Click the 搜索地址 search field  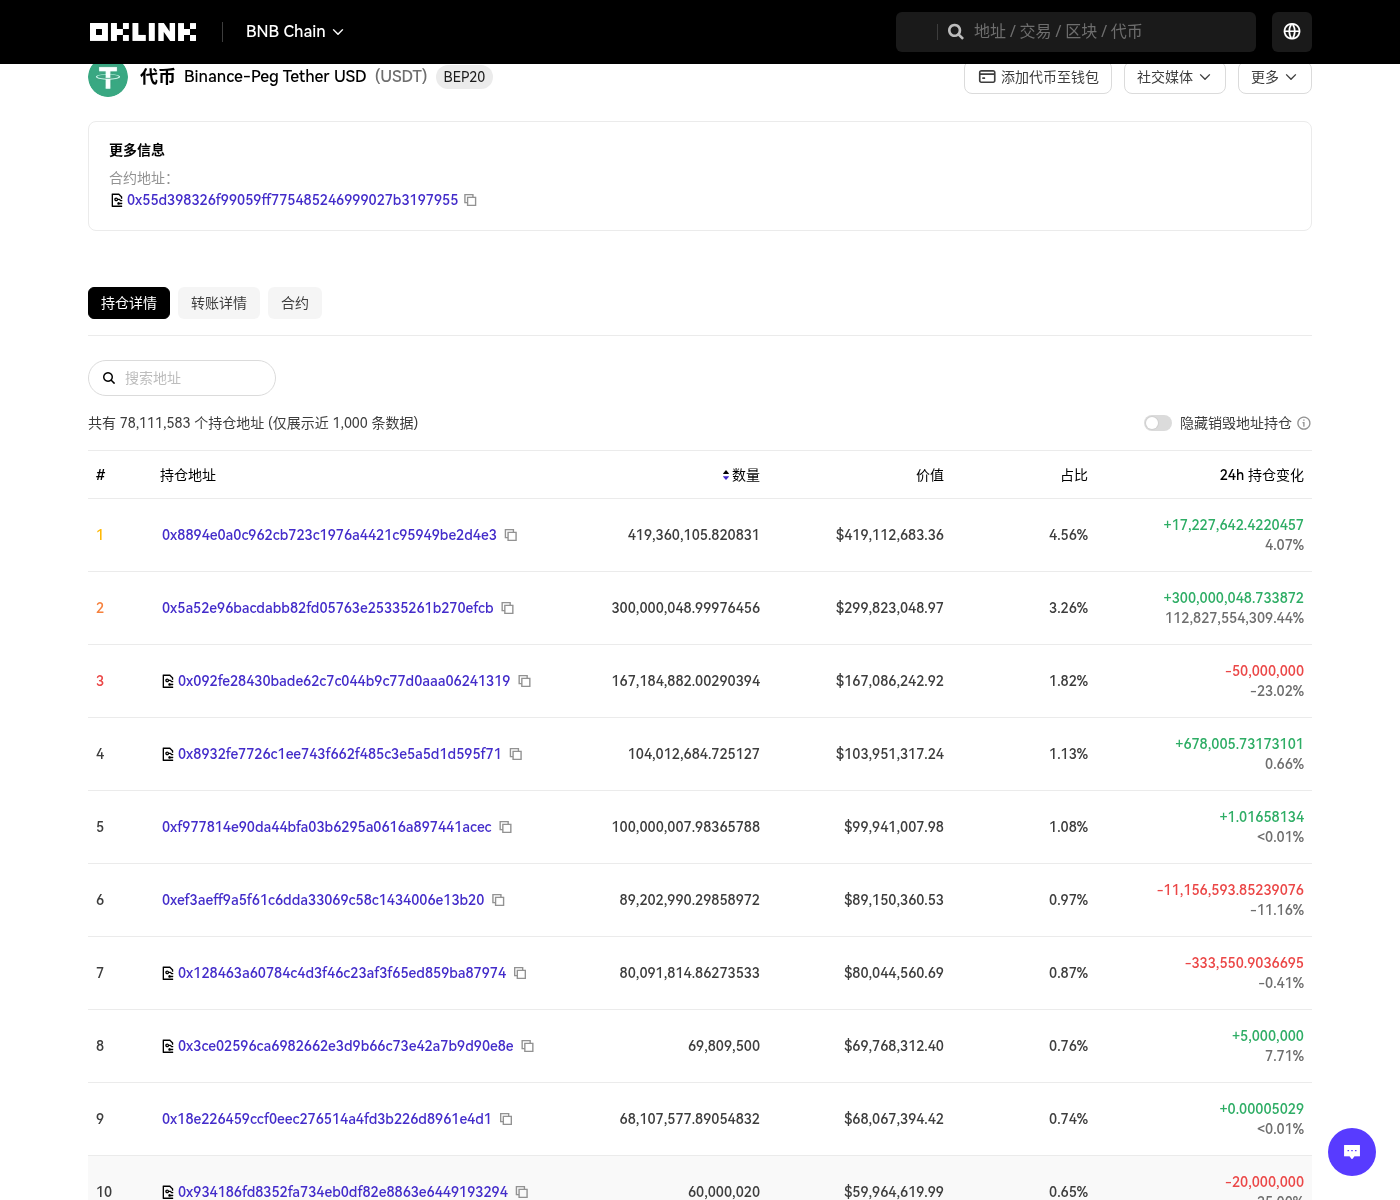click(x=182, y=378)
